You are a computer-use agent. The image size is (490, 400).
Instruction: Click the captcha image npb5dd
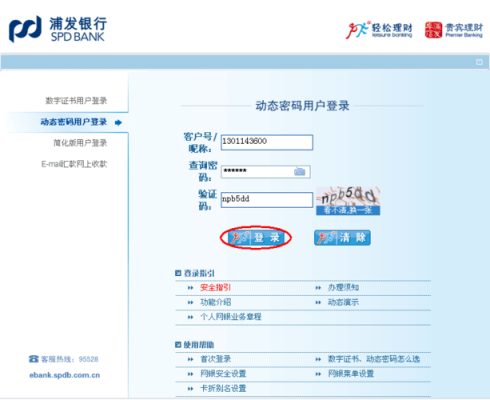click(x=348, y=196)
